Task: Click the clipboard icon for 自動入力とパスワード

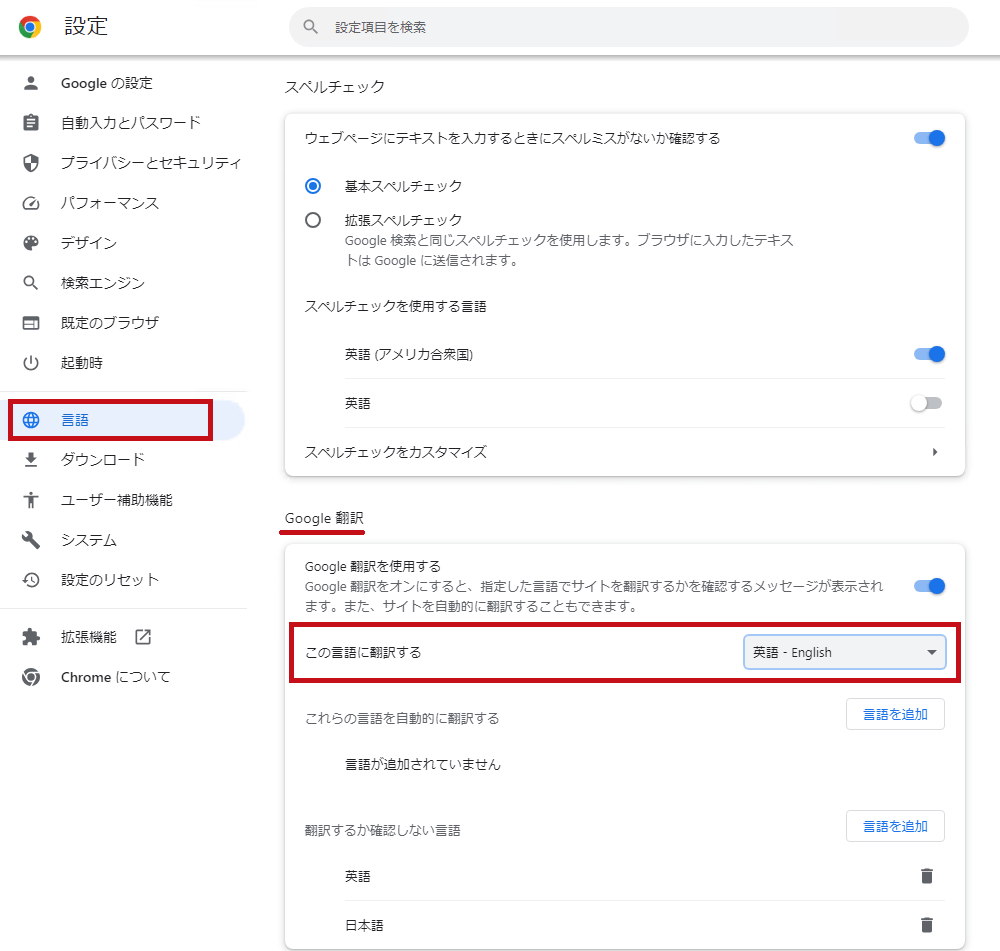Action: coord(31,122)
